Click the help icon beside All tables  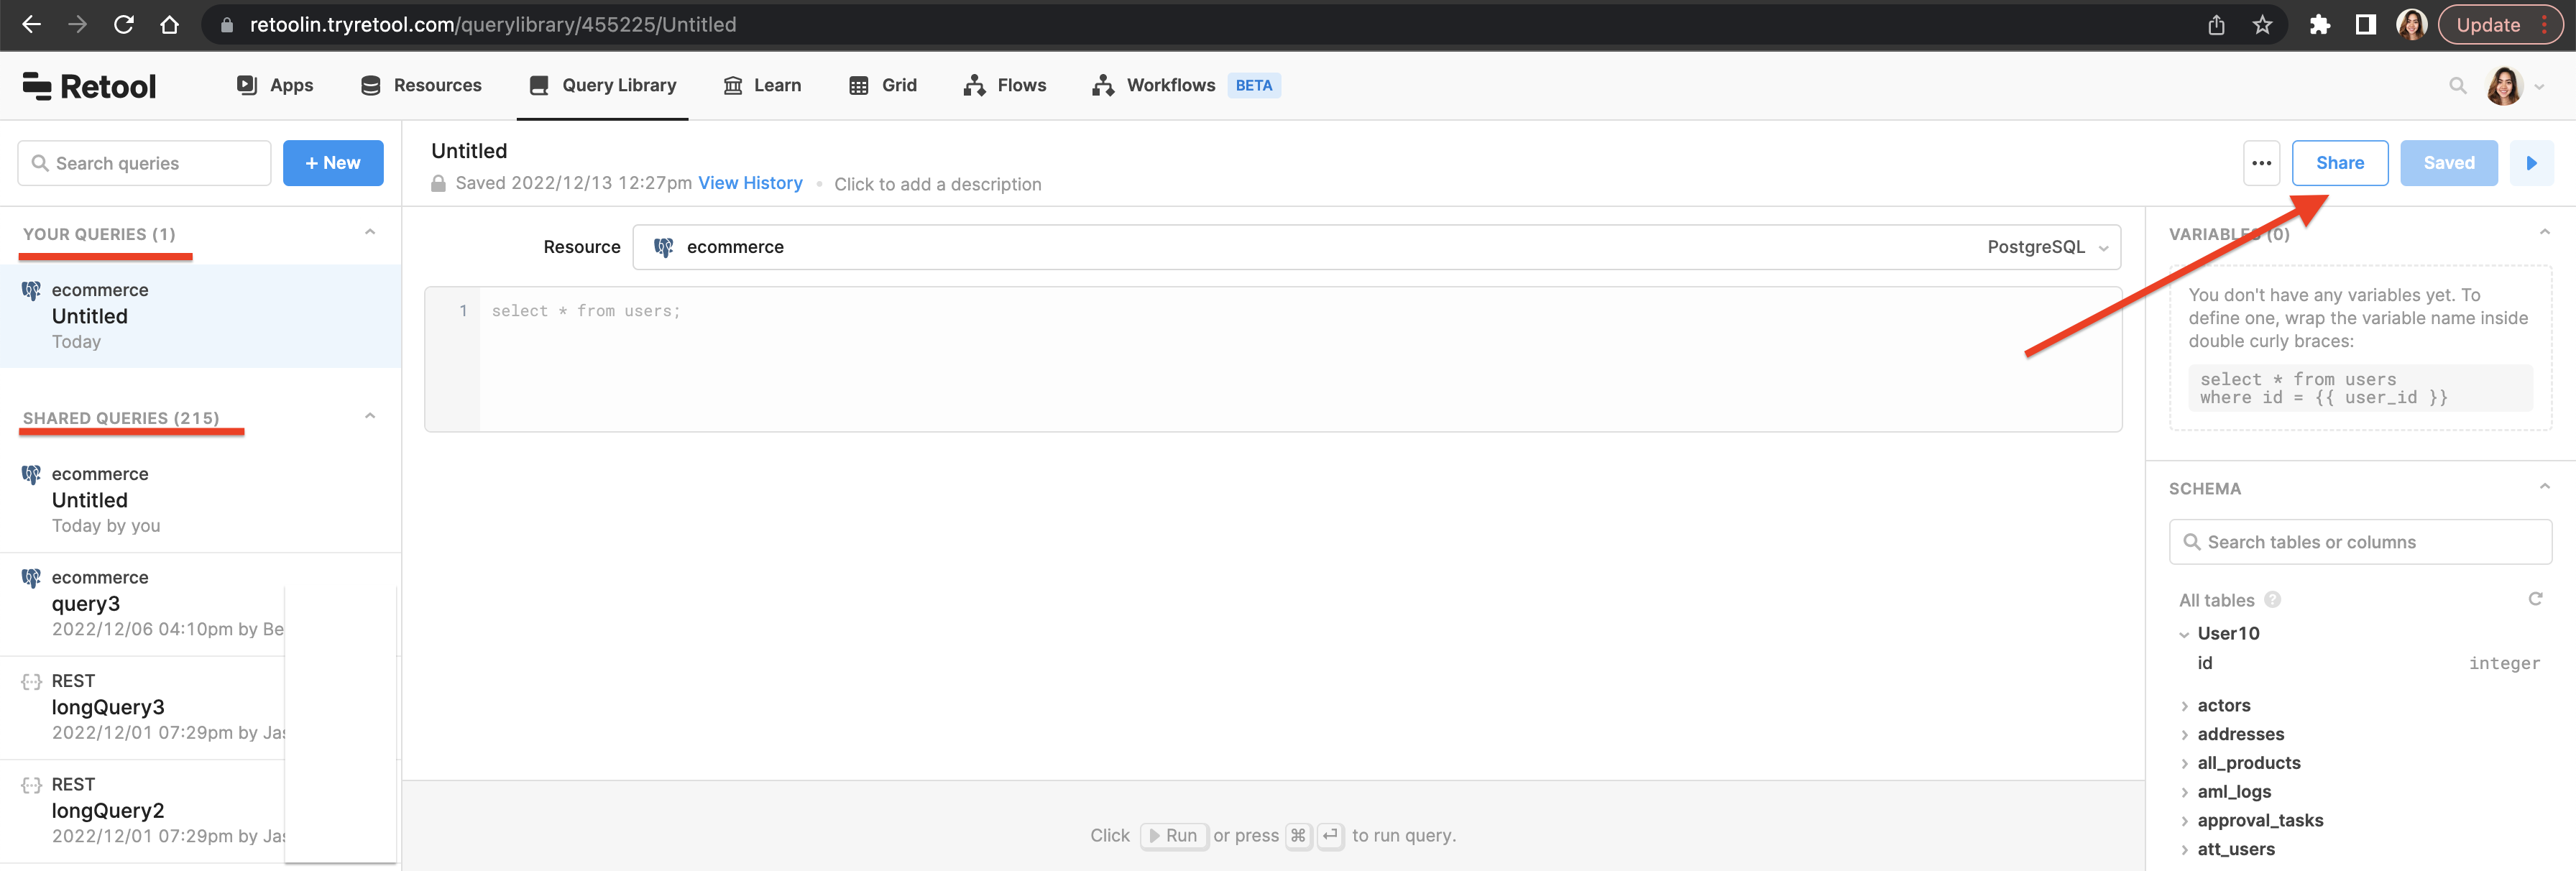[2272, 600]
